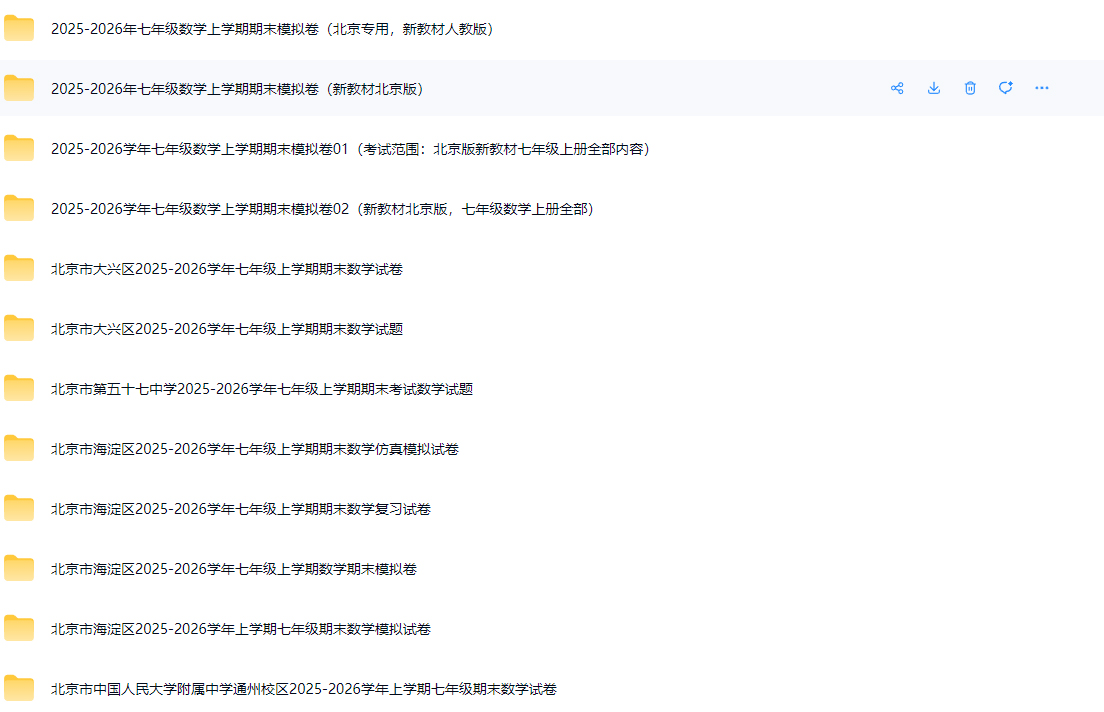Open 北京市大兴区 期末数学试卷 folder

[x=227, y=269]
